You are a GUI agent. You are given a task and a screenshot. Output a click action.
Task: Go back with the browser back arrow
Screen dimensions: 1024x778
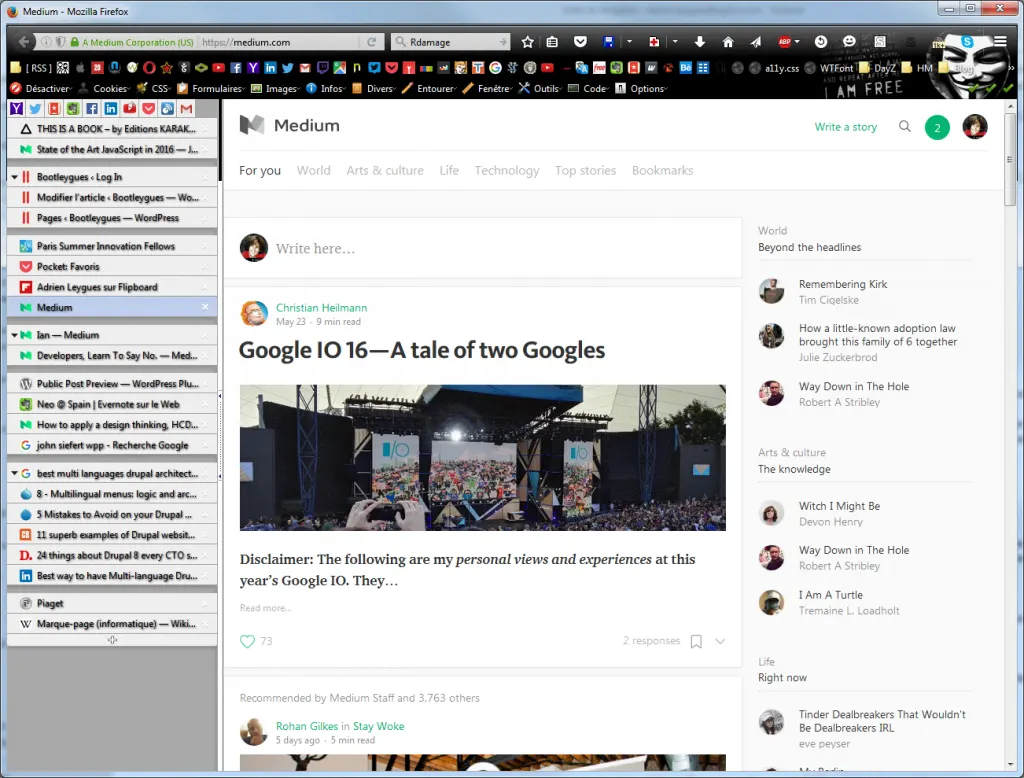24,42
